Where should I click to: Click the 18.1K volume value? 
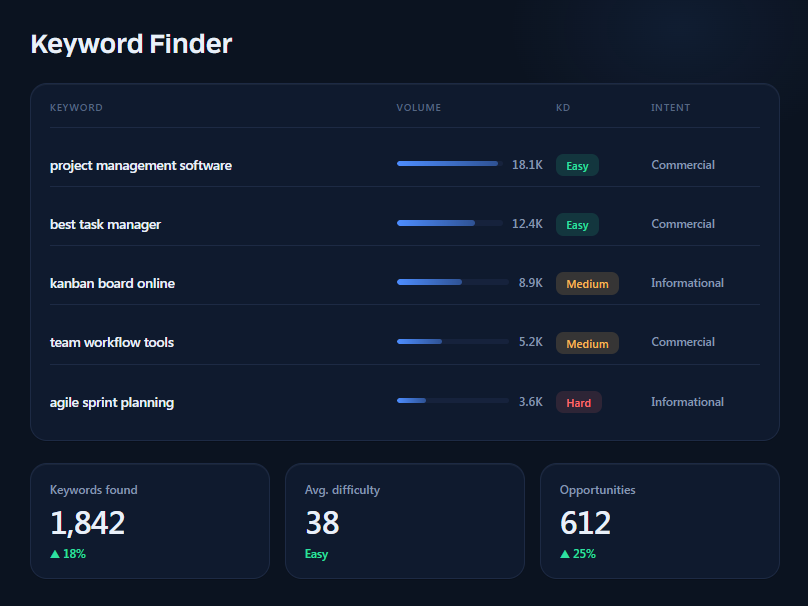(x=527, y=165)
